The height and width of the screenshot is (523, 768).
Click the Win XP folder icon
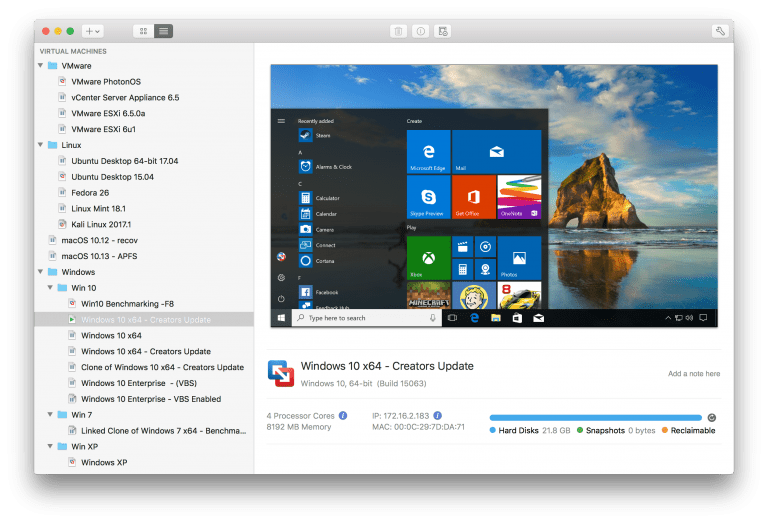coord(62,446)
